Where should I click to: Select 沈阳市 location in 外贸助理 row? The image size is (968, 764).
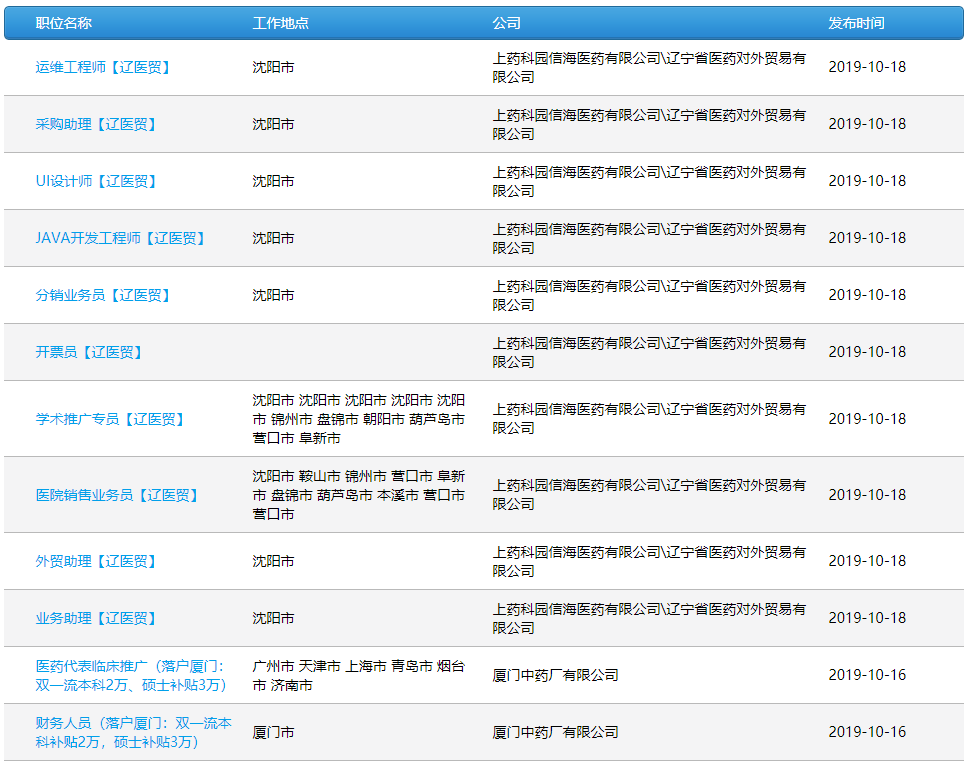click(x=273, y=561)
